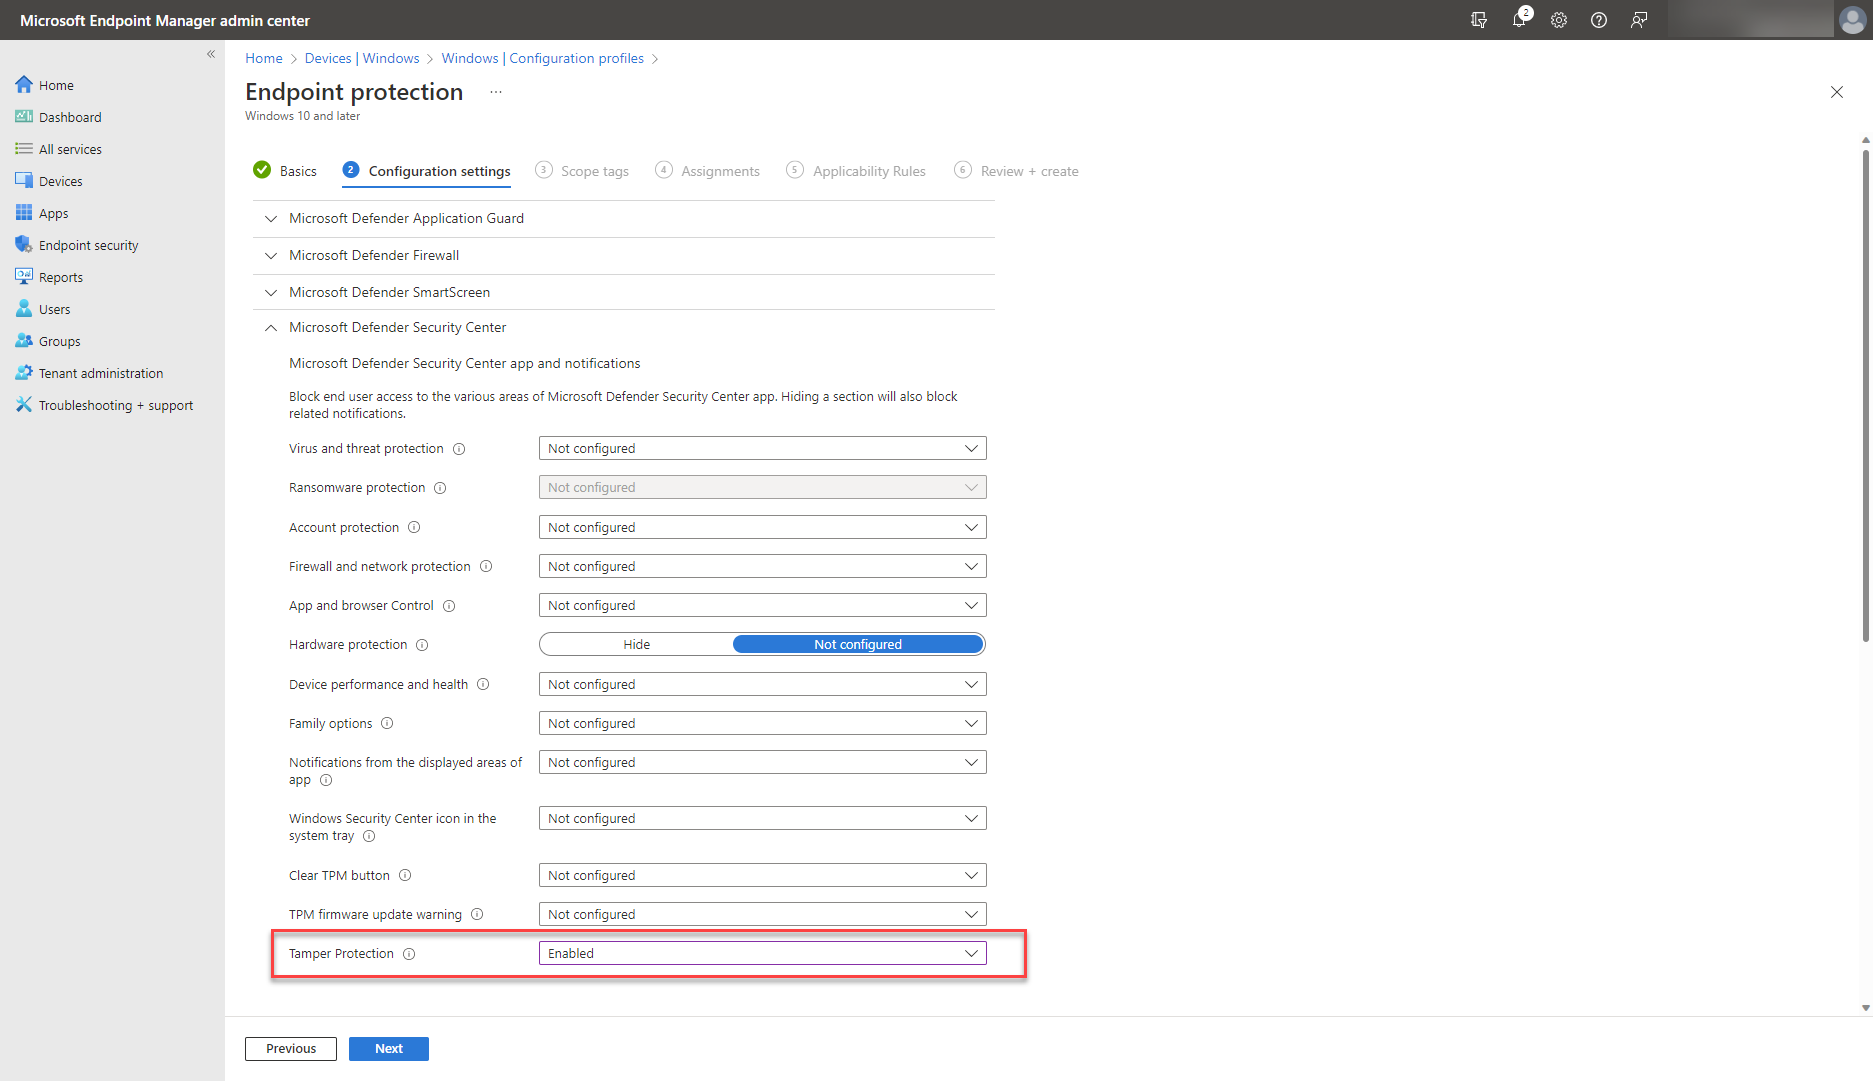Image resolution: width=1873 pixels, height=1081 pixels.
Task: Expand Microsoft Defender SmartScreen section
Action: pyautogui.click(x=624, y=293)
